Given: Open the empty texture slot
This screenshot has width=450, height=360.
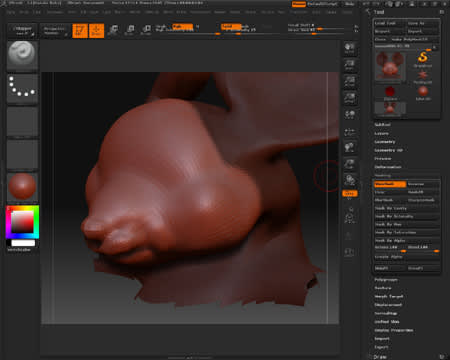Looking at the screenshot, I should 22,154.
